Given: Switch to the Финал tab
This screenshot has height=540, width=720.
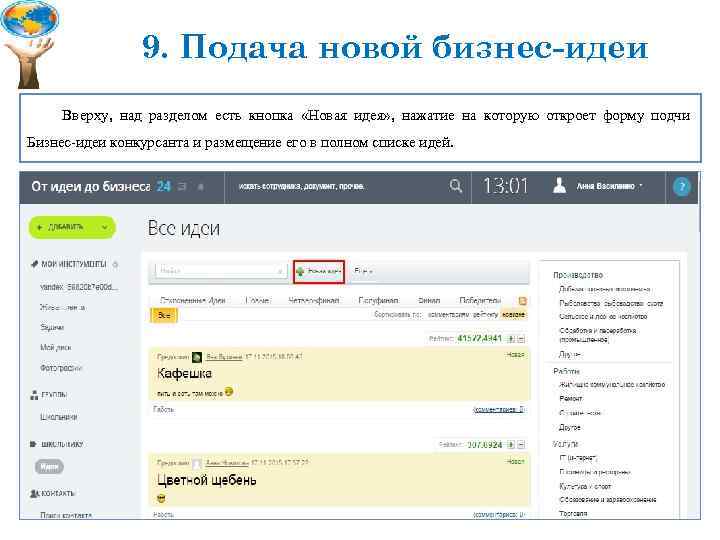Looking at the screenshot, I should (429, 300).
